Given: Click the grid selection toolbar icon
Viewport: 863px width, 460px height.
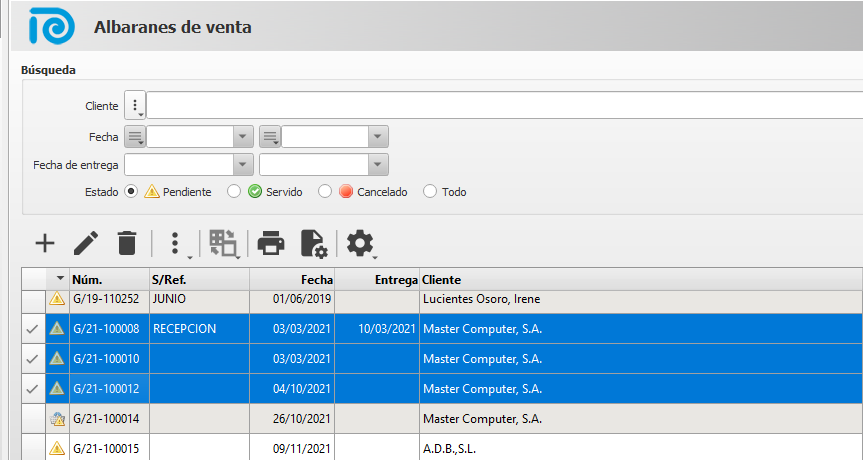Looking at the screenshot, I should click(223, 243).
